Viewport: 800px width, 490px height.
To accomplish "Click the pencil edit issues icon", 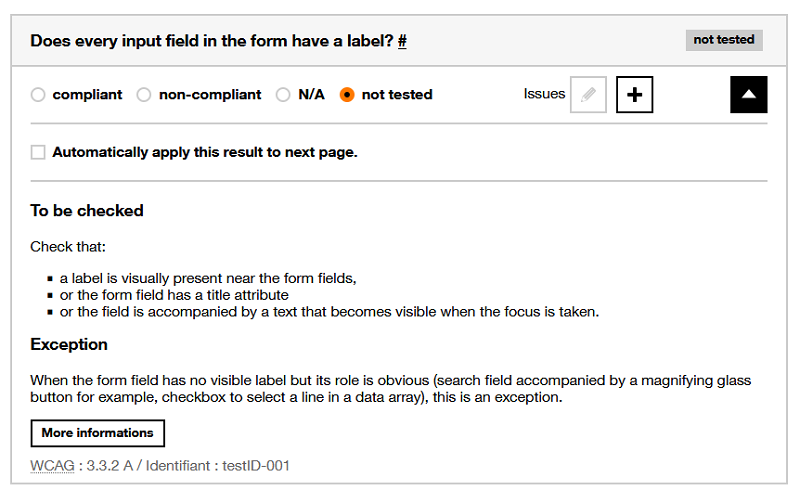I will [588, 95].
